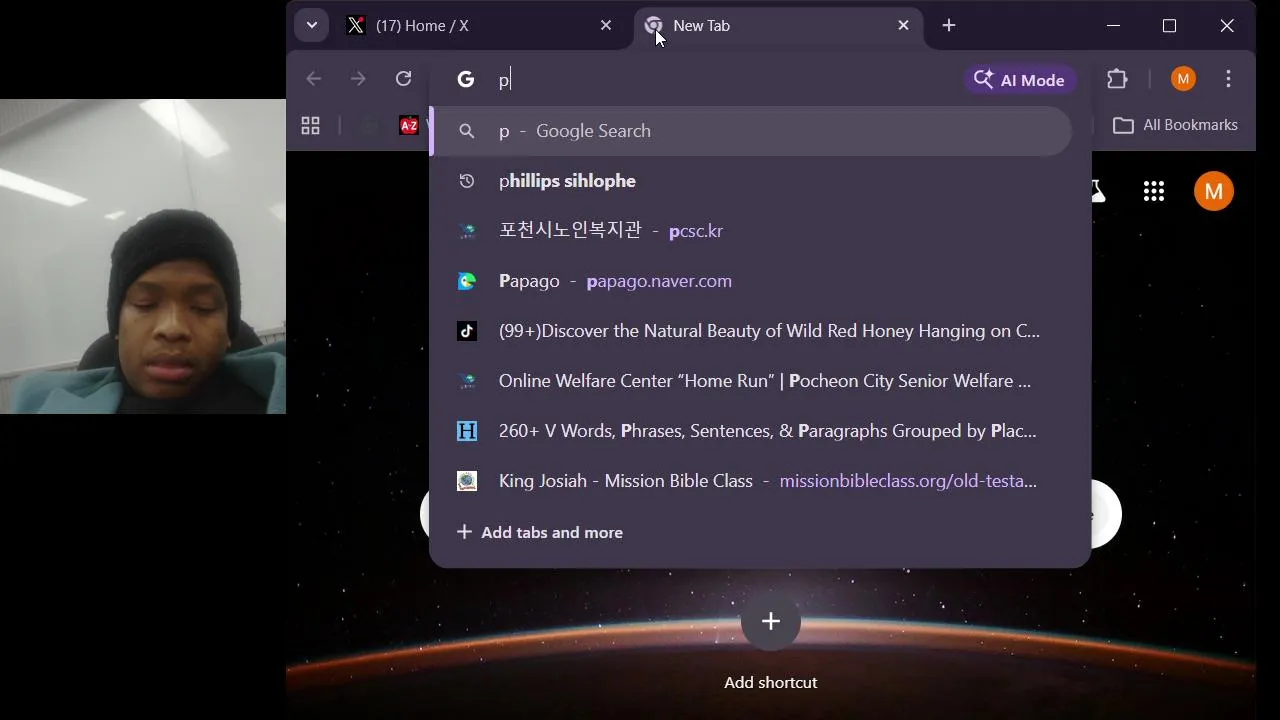Open Chrome three-dot menu
The image size is (1280, 720).
click(x=1229, y=79)
